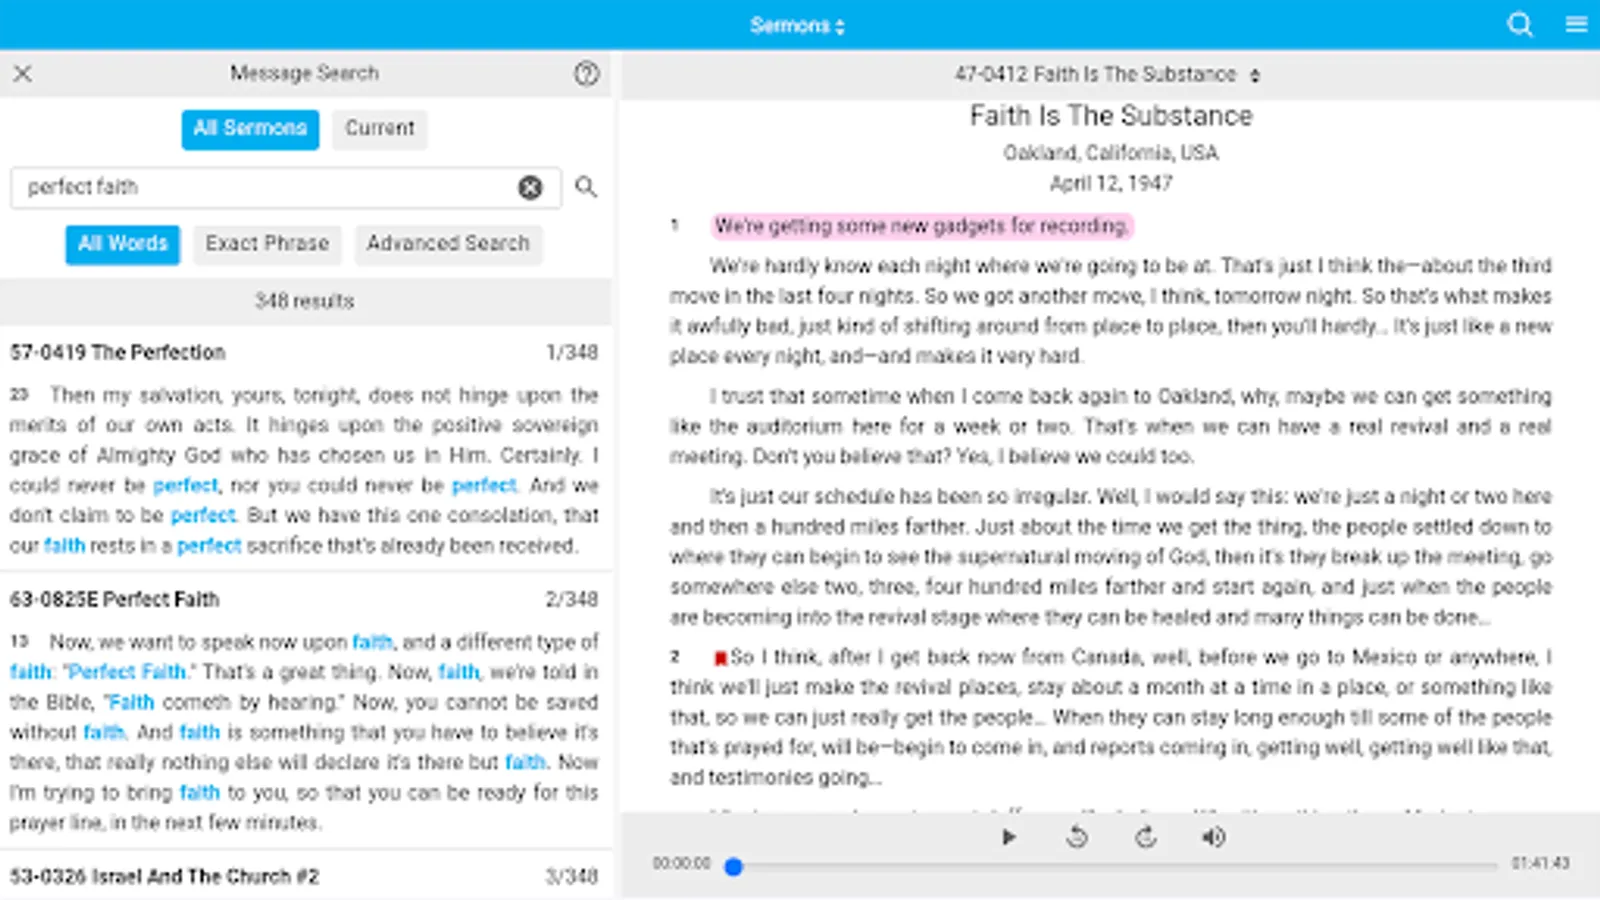Open the Sermons selector in the title bar
This screenshot has width=1600, height=900.
click(796, 24)
